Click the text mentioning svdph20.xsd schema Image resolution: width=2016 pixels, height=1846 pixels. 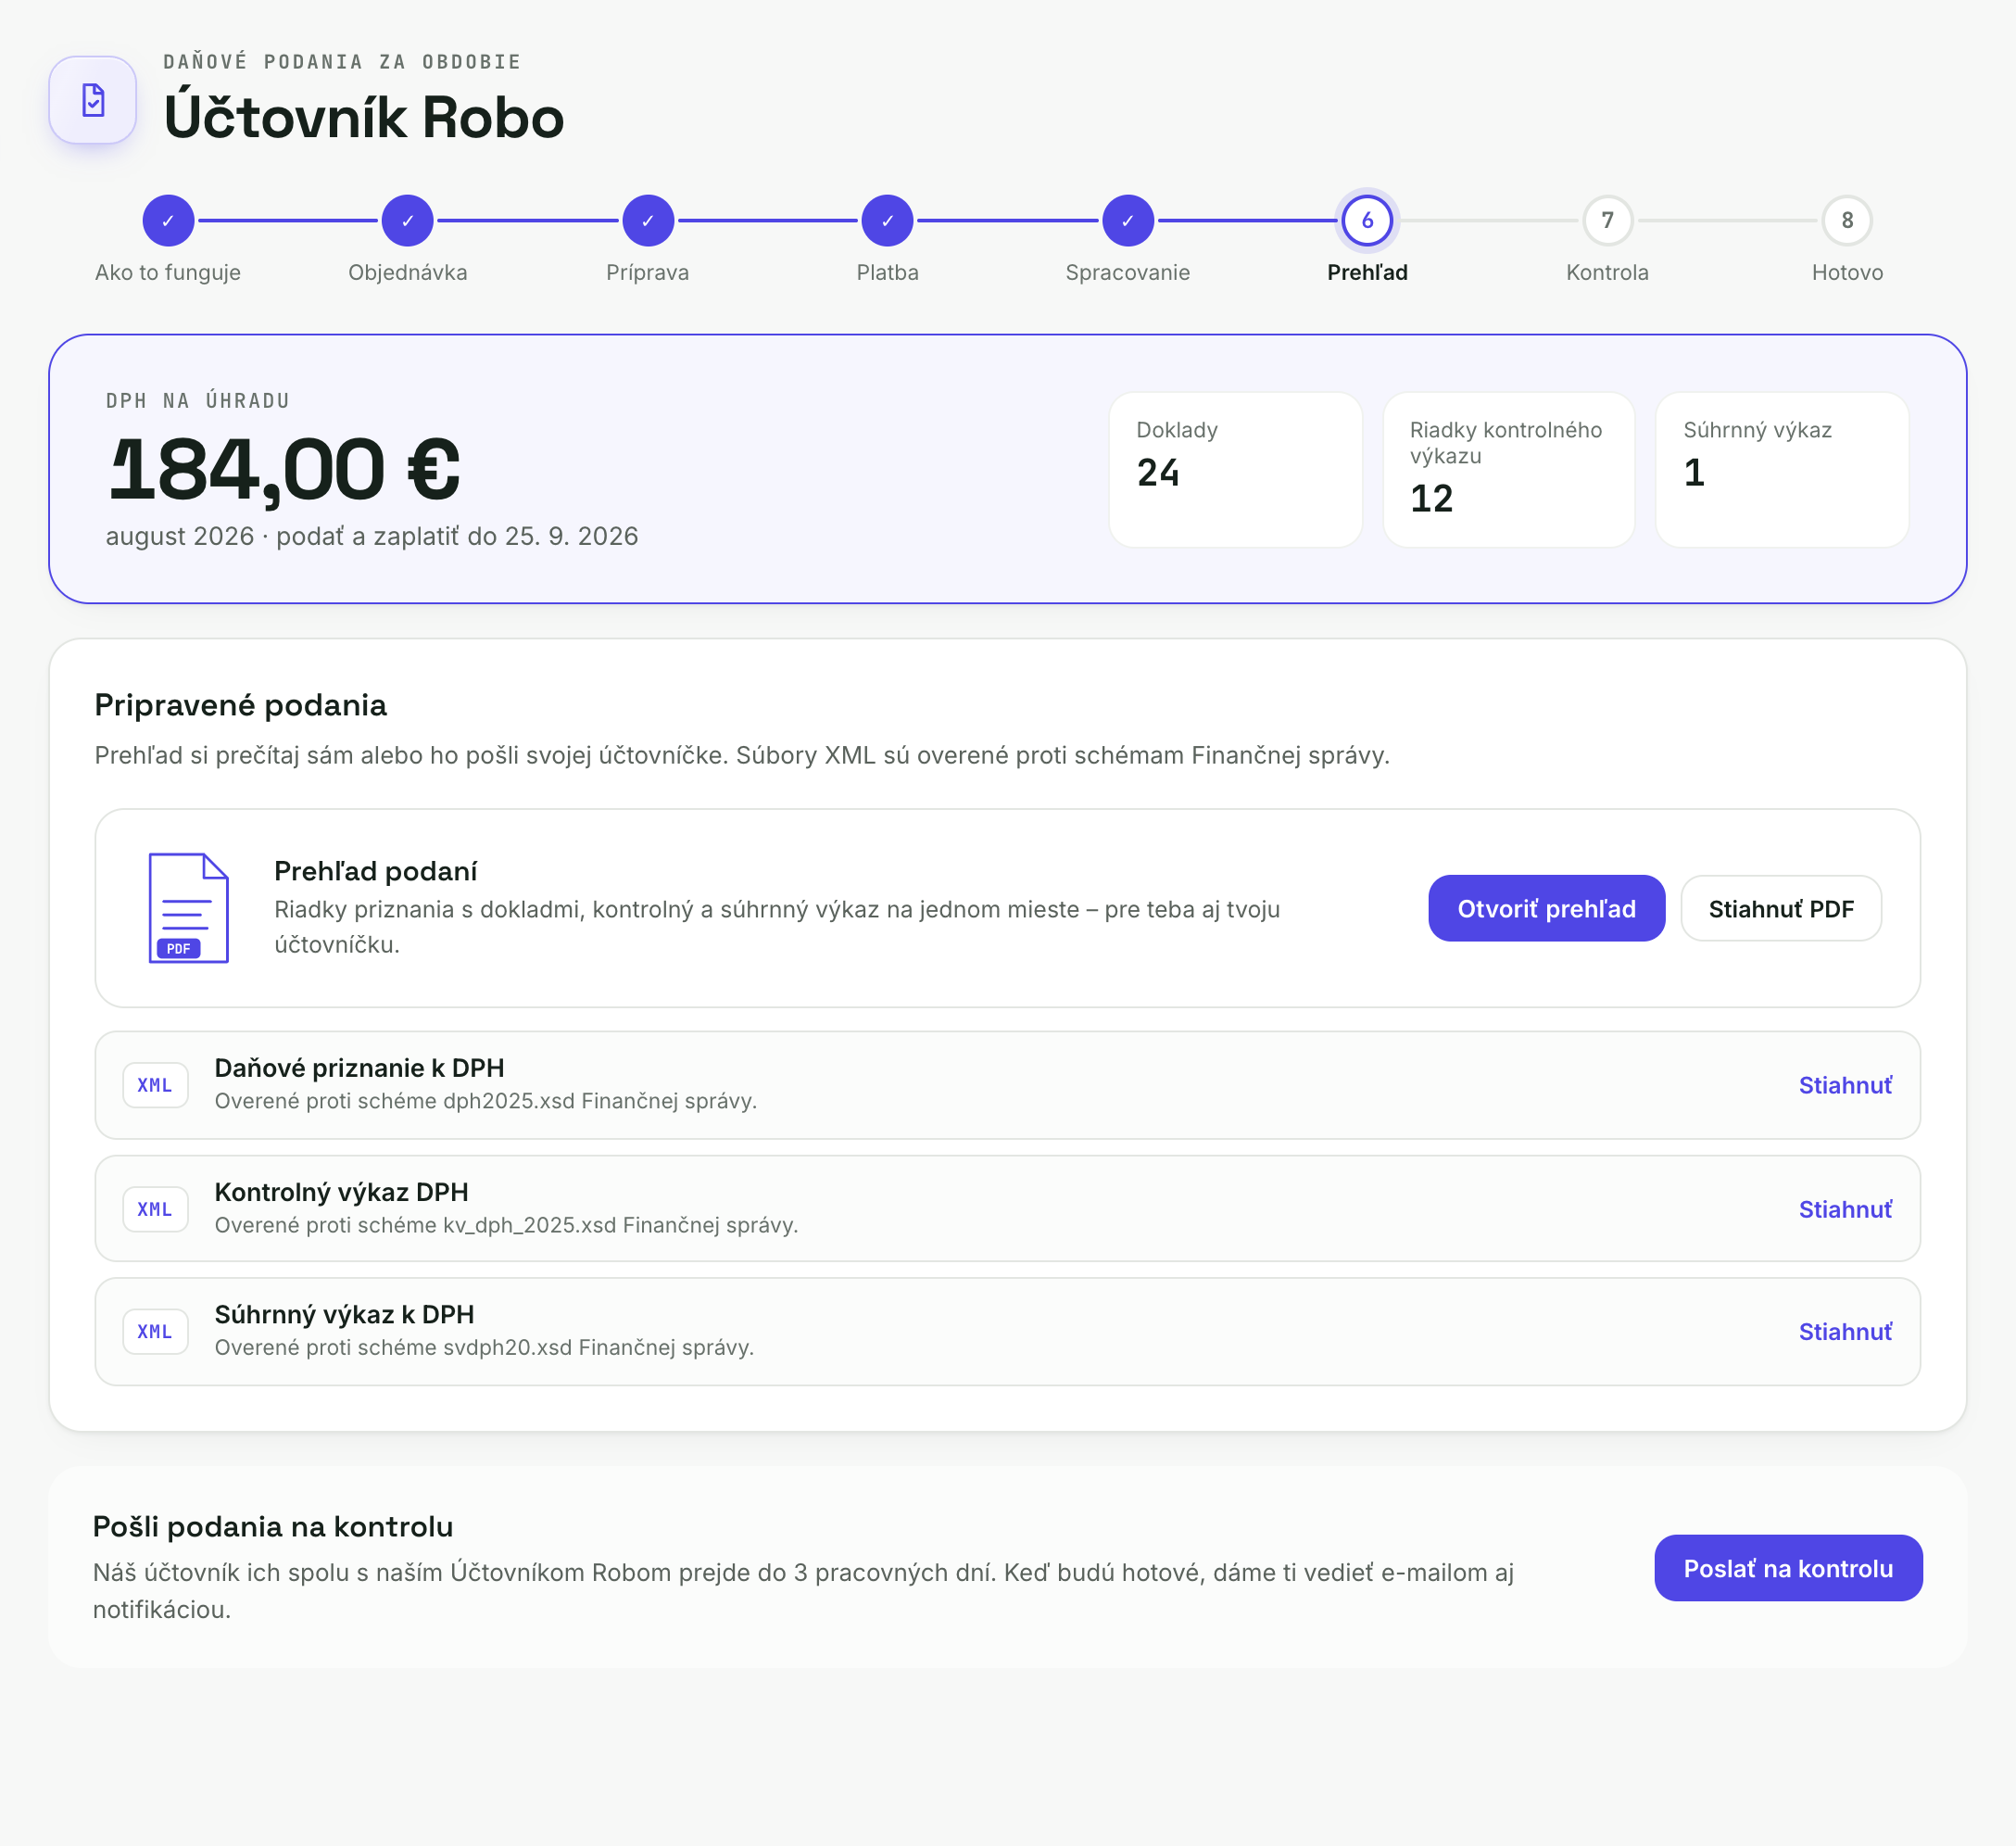[x=484, y=1347]
